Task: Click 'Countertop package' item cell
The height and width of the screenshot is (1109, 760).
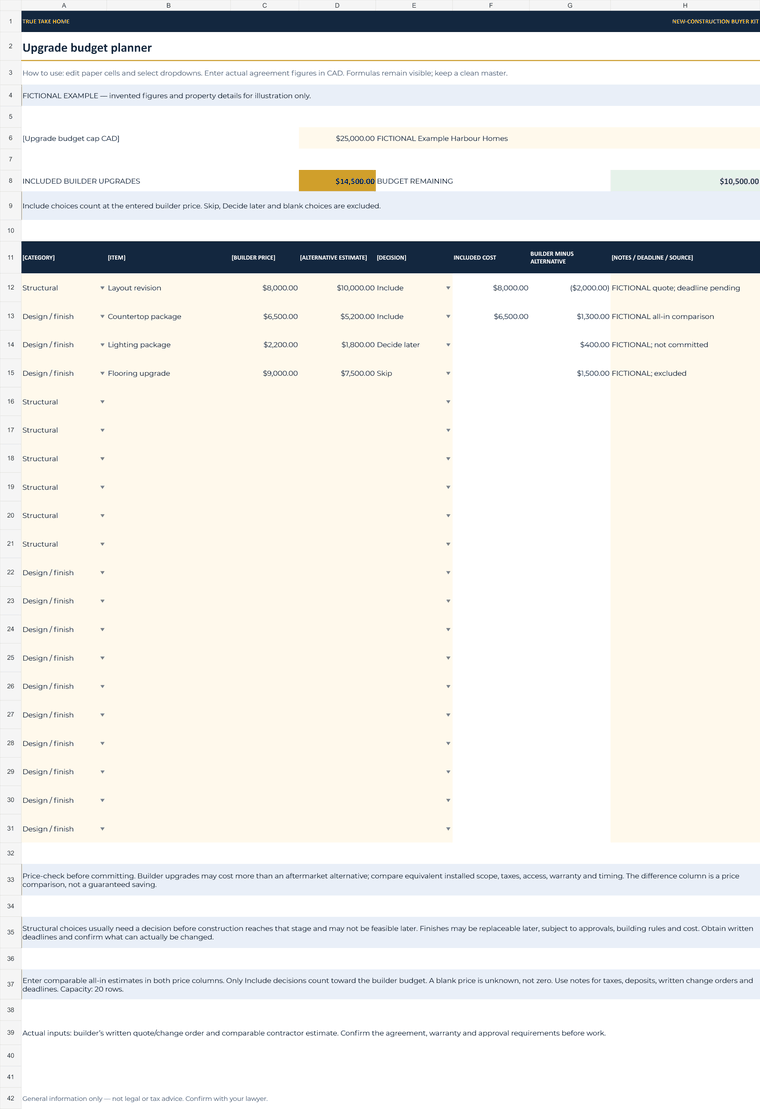Action: pos(168,316)
